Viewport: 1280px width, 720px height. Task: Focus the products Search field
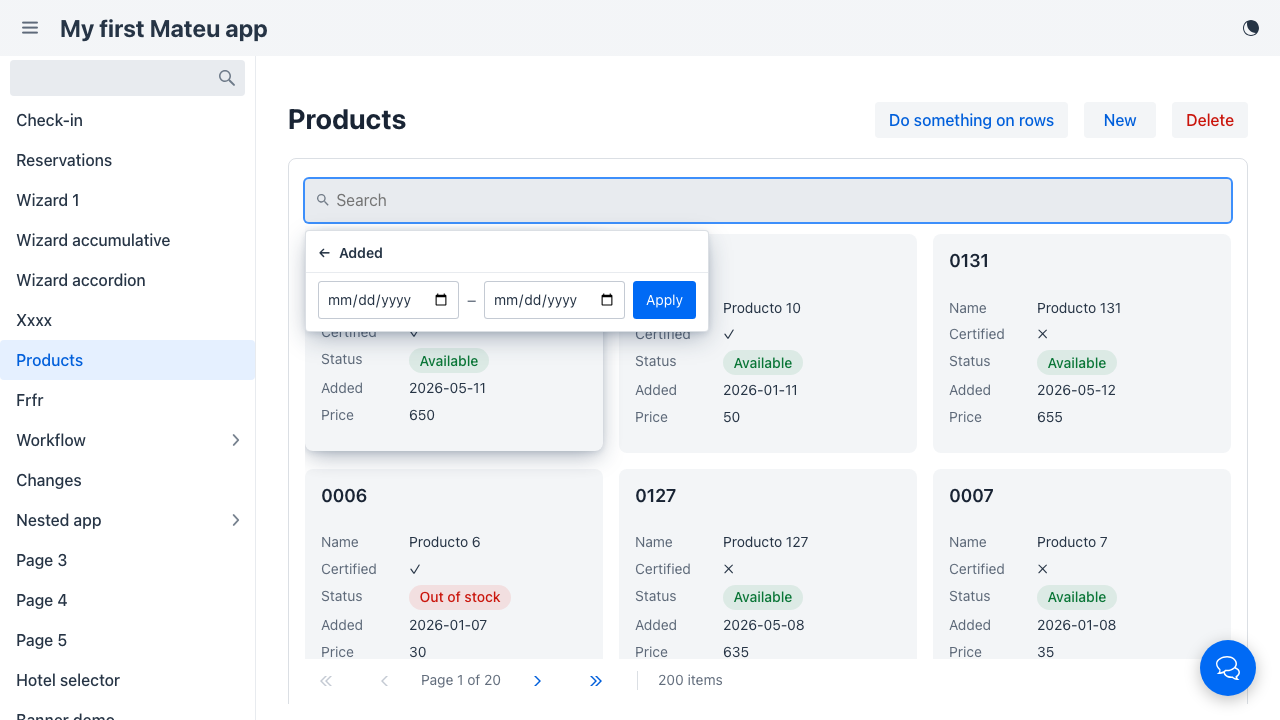(x=768, y=200)
